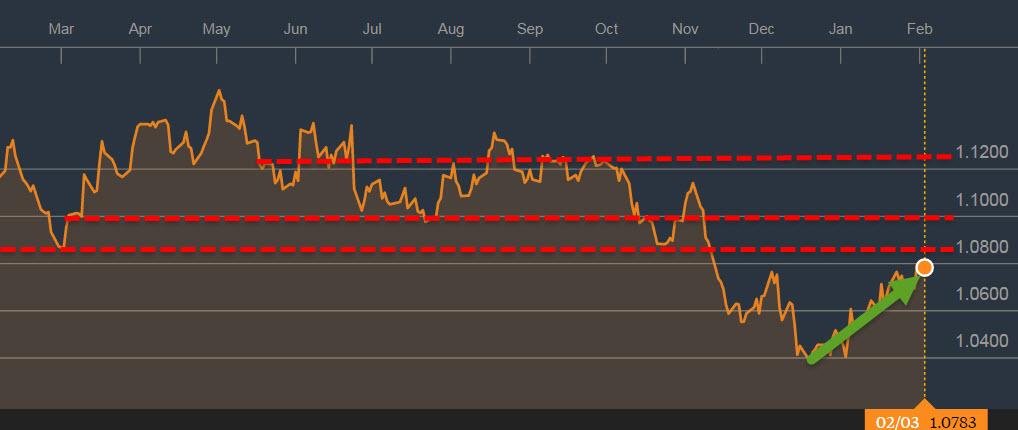
Task: Click the Oct month label on timeline
Action: 606,29
